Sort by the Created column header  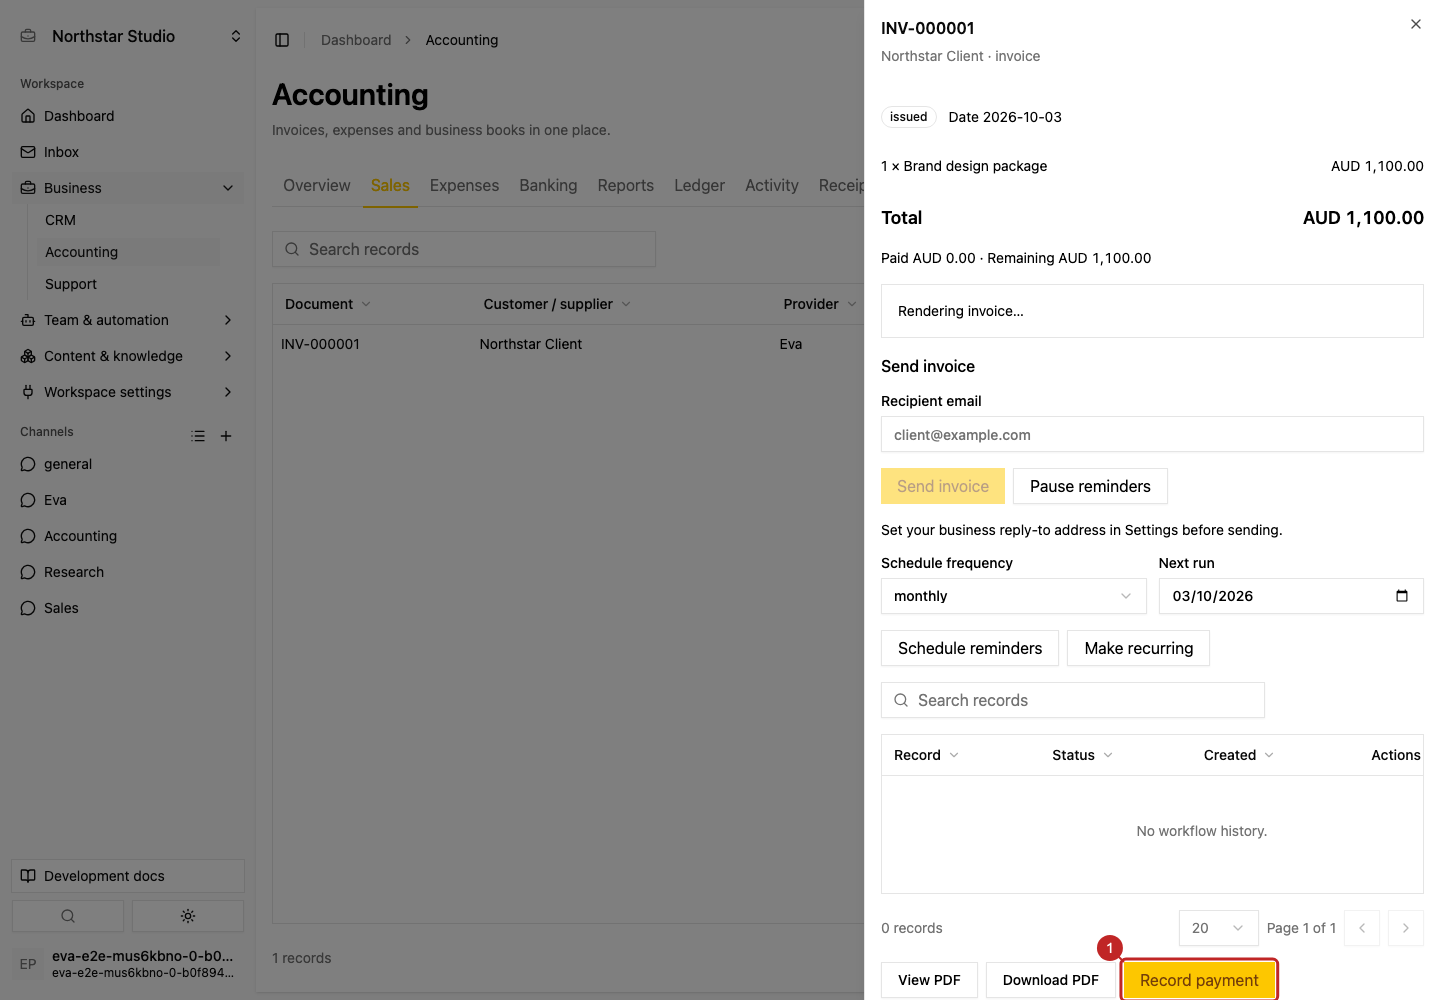coord(1238,755)
